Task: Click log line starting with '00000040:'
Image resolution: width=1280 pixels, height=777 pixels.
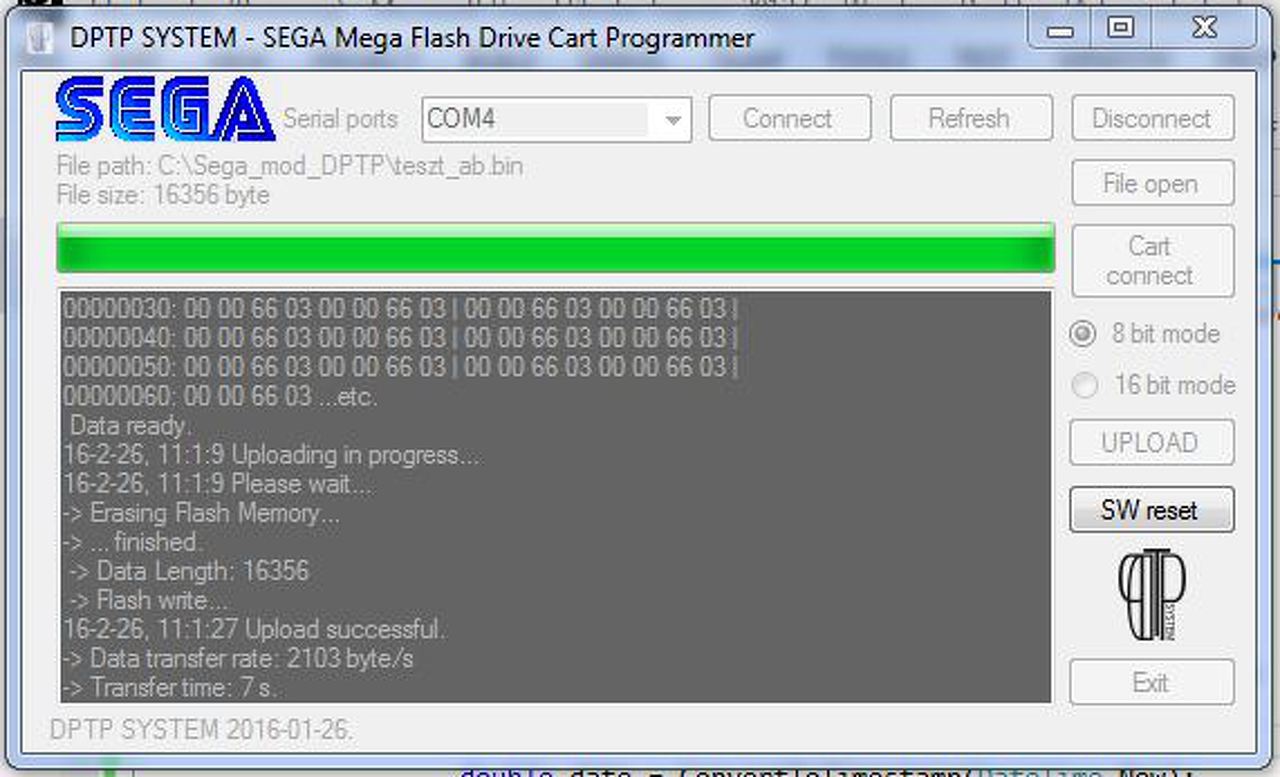Action: click(401, 338)
